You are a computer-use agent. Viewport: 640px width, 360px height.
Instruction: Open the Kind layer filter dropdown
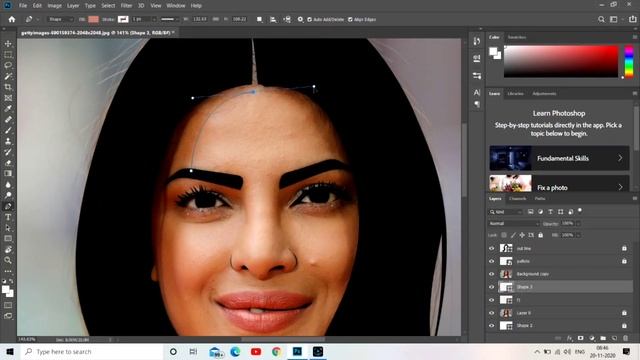pyautogui.click(x=506, y=212)
